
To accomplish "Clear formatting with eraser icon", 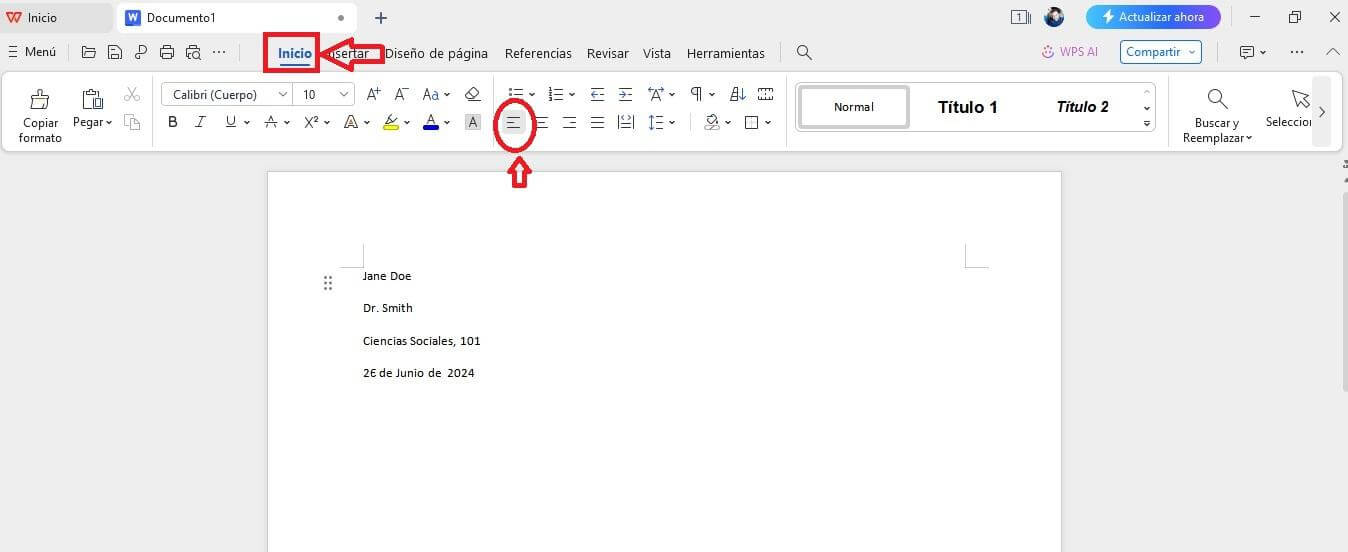I will tap(473, 94).
